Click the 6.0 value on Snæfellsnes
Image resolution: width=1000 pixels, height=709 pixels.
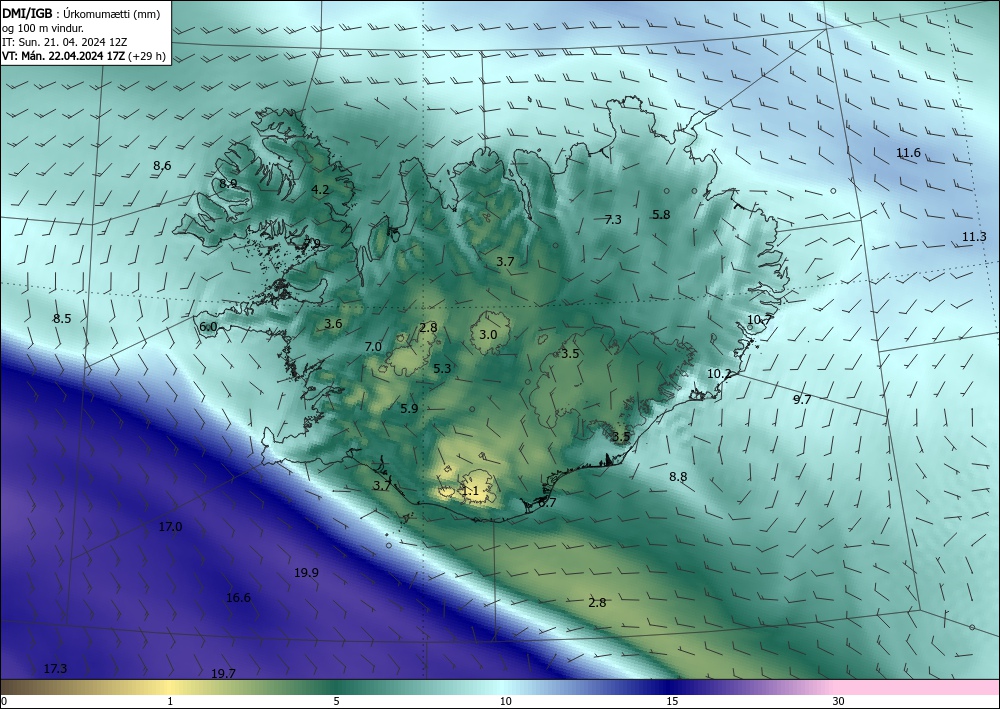pos(208,327)
